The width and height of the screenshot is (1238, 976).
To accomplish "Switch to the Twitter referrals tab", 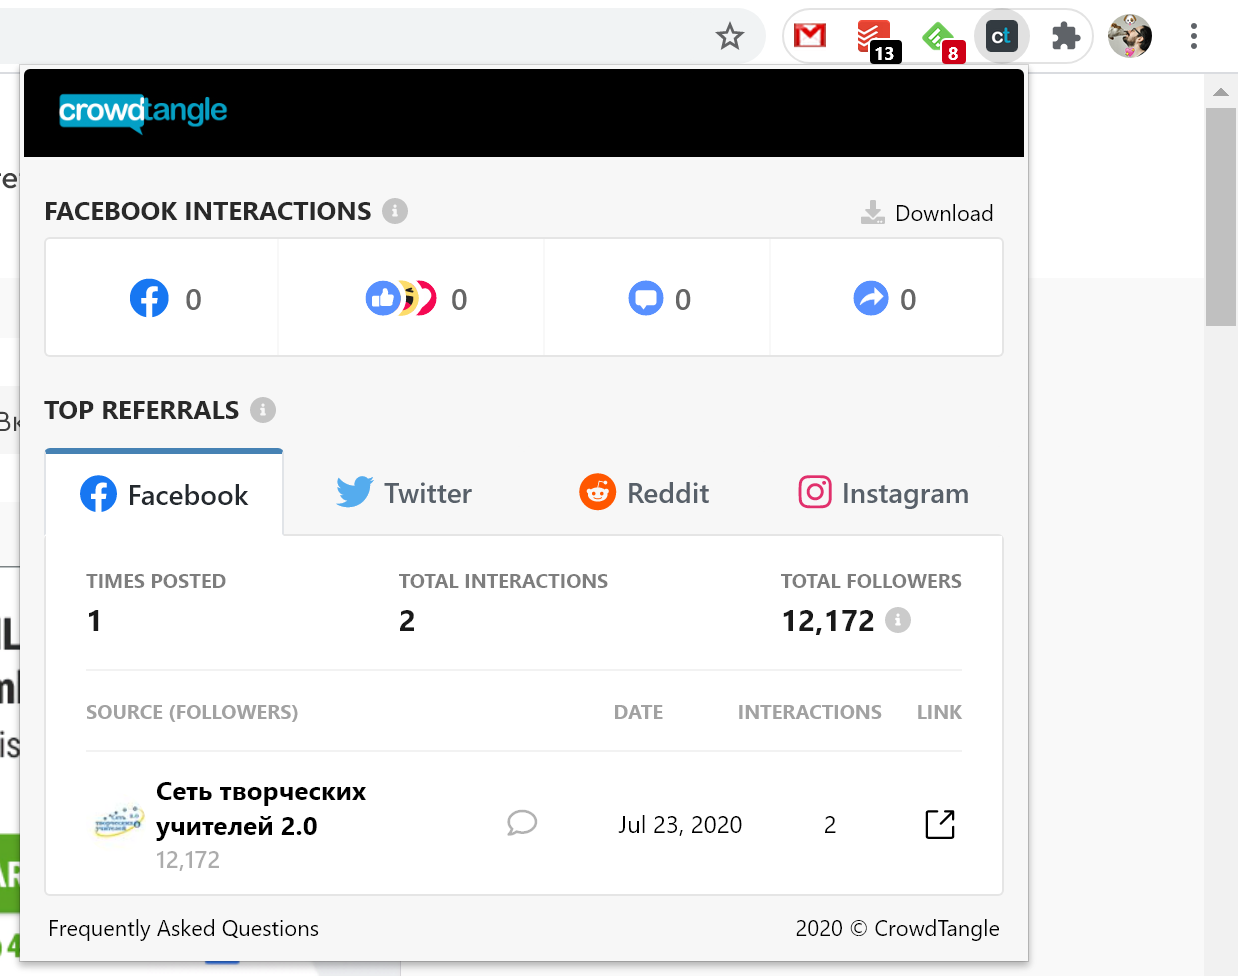I will point(404,493).
